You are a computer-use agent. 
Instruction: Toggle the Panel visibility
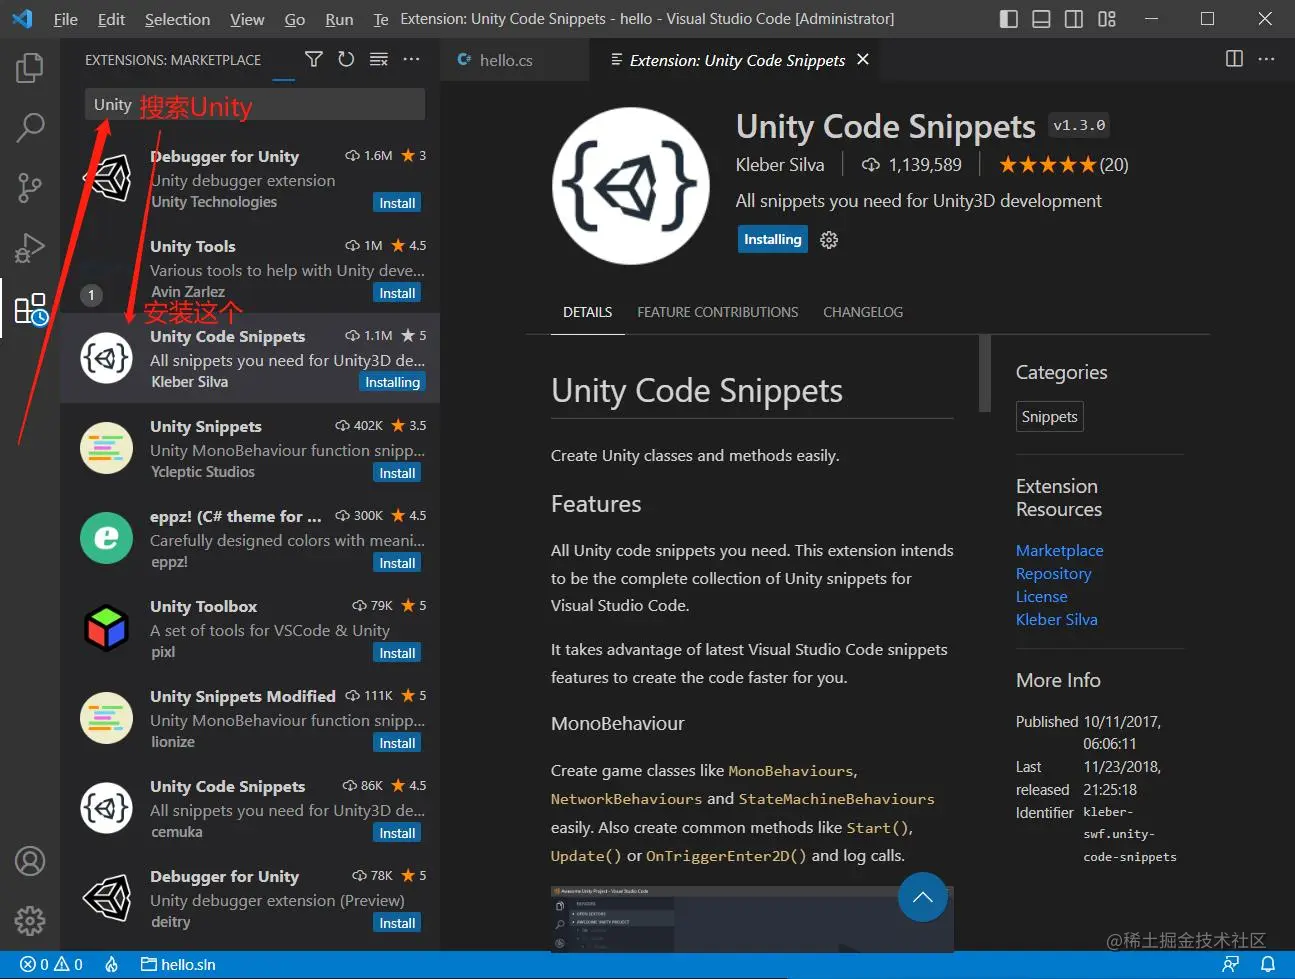(1040, 18)
